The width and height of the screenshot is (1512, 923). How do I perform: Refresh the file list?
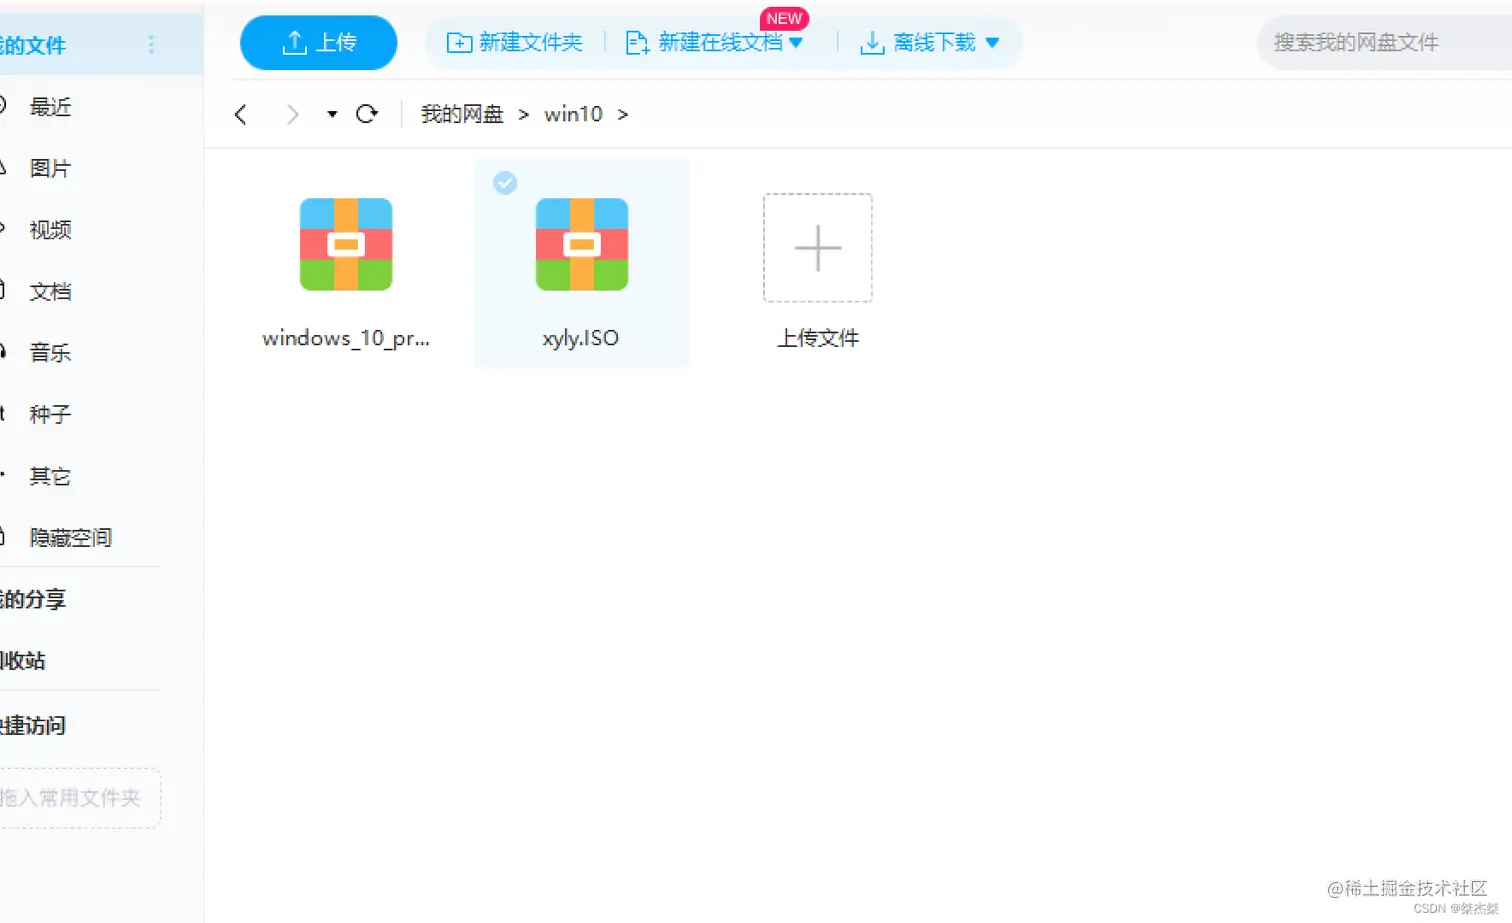click(x=367, y=114)
